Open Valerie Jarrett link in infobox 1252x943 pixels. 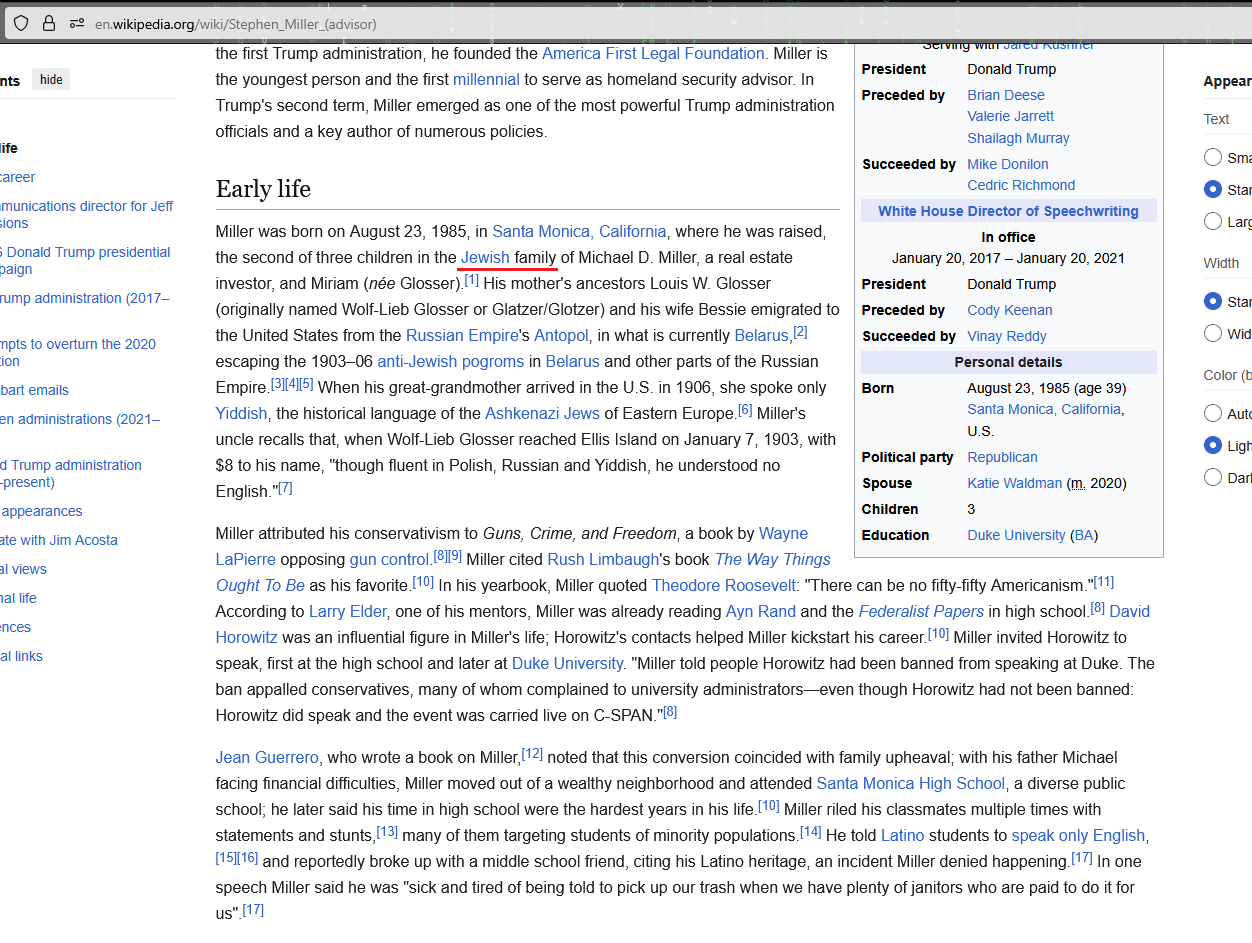(1010, 116)
